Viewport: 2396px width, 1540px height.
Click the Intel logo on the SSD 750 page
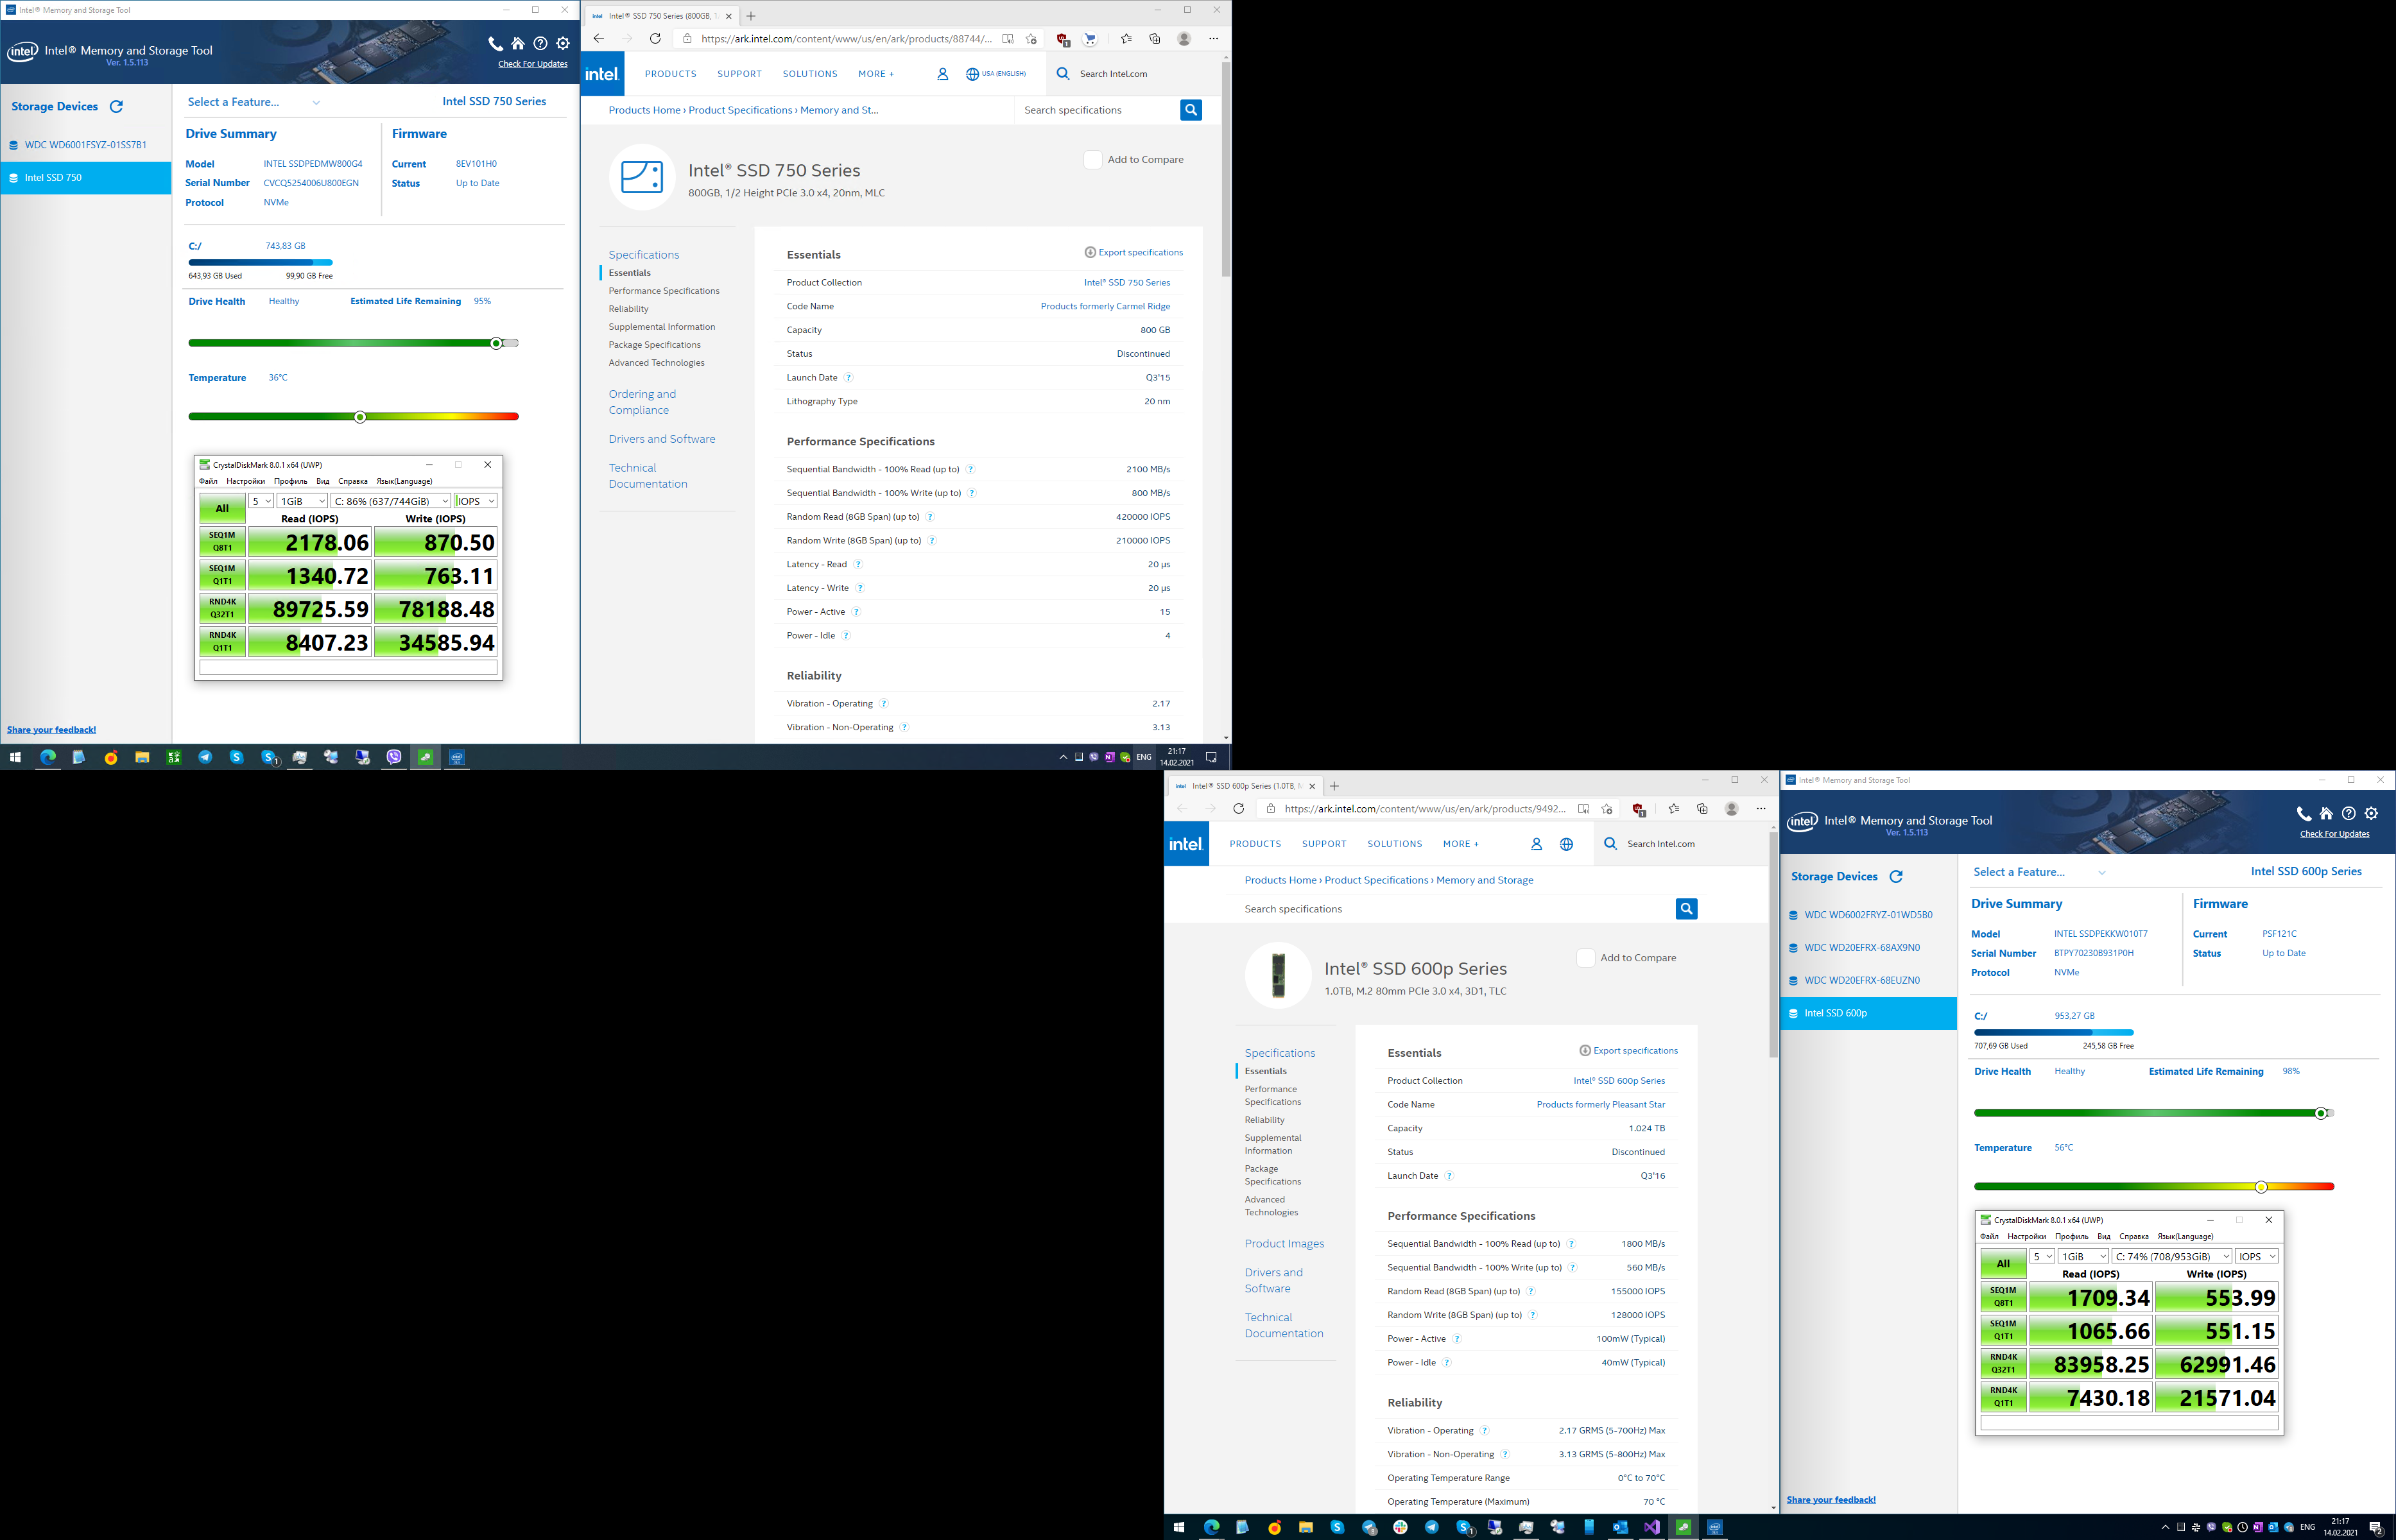click(x=602, y=74)
